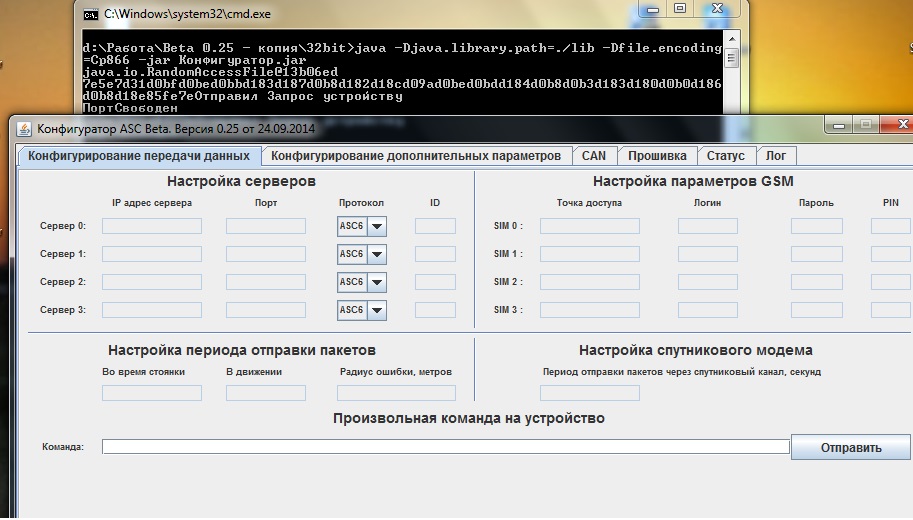This screenshot has width=913, height=520.
Task: Switch to the CAN tab
Action: coord(594,156)
